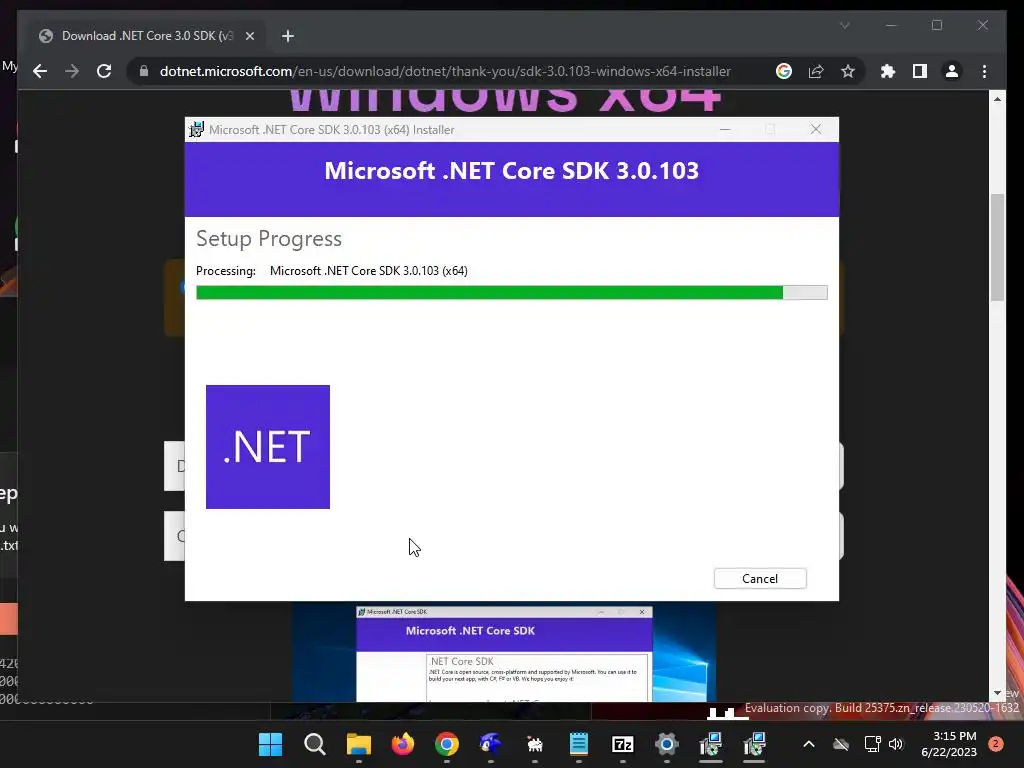Click the page scrollbar down arrow
Viewport: 1024px width, 768px height.
pos(997,693)
